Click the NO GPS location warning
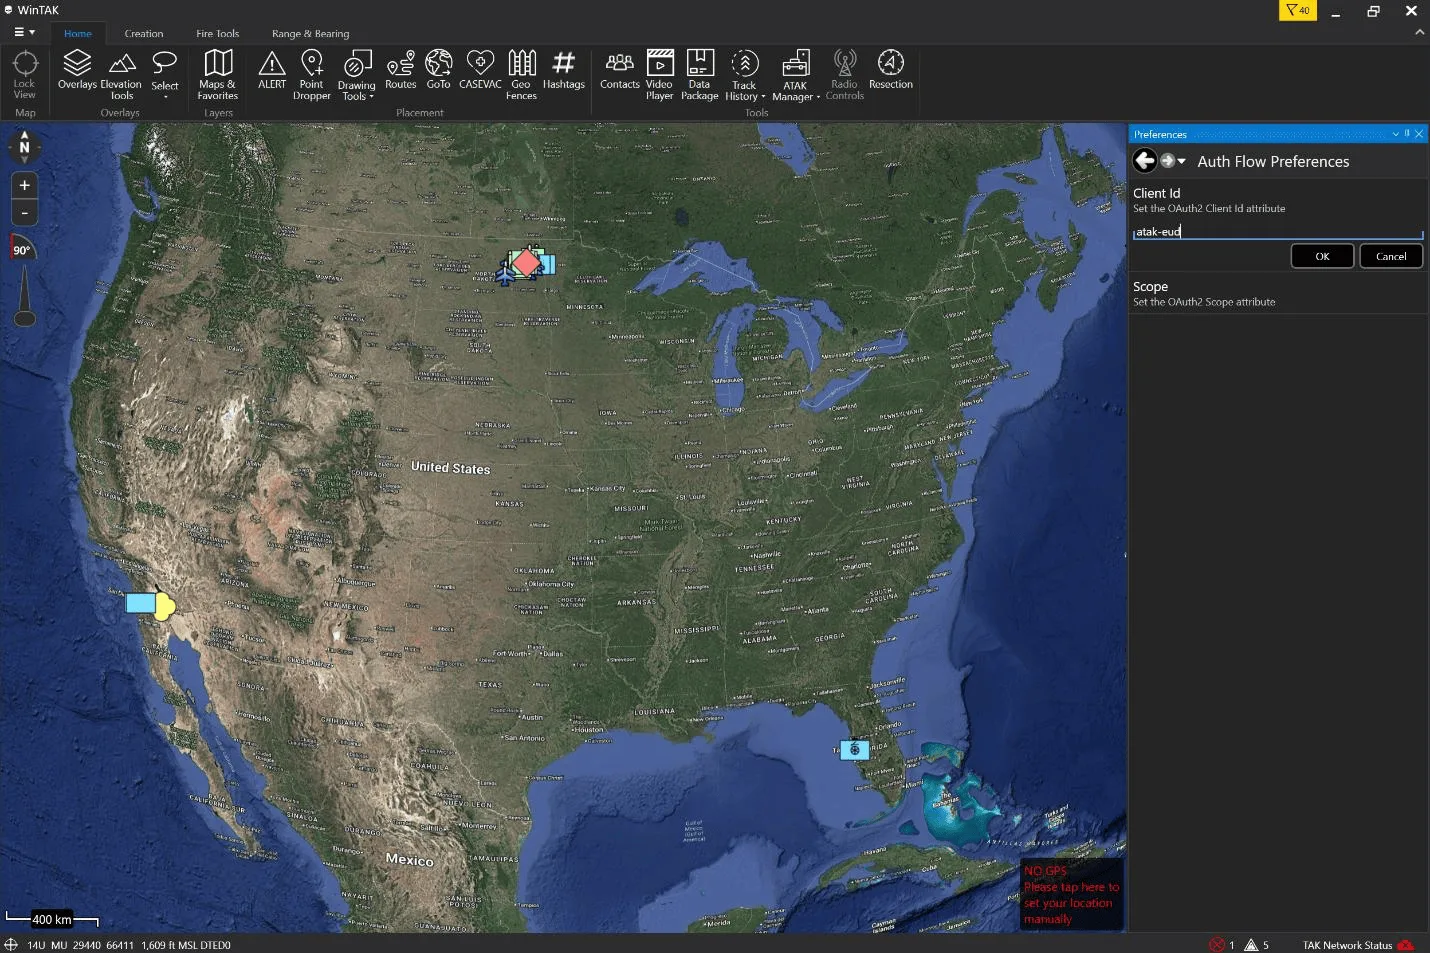The image size is (1430, 953). (1071, 894)
